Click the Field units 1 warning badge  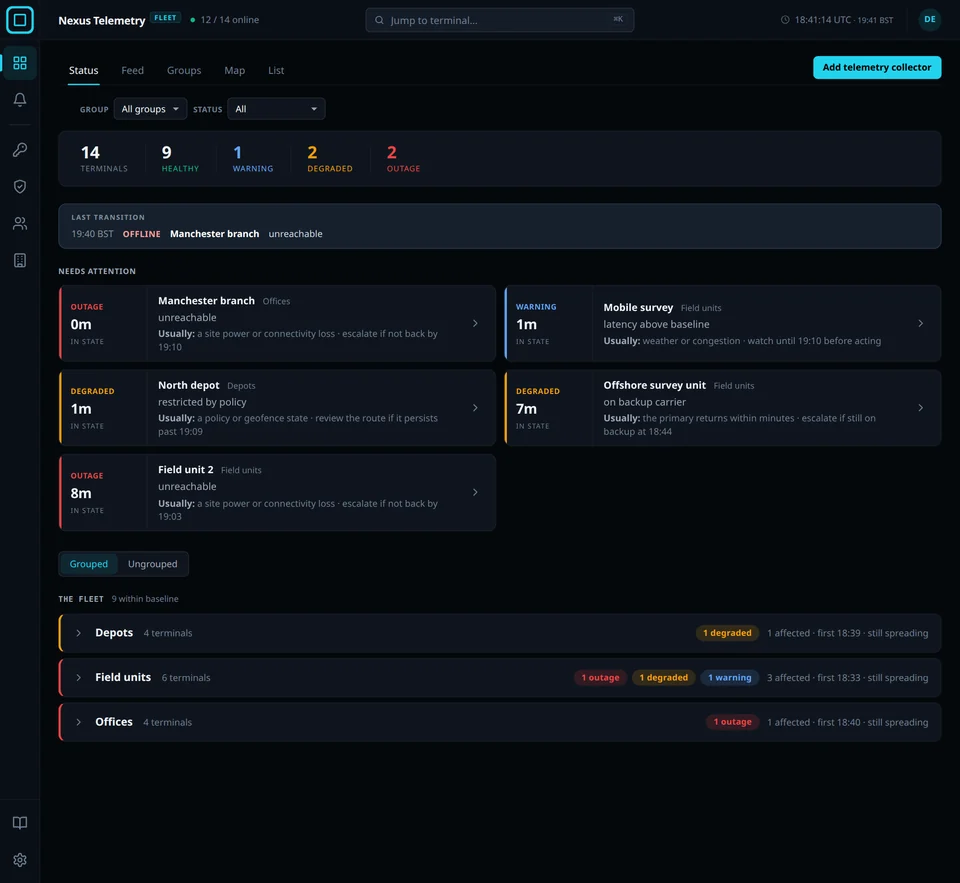coord(729,678)
